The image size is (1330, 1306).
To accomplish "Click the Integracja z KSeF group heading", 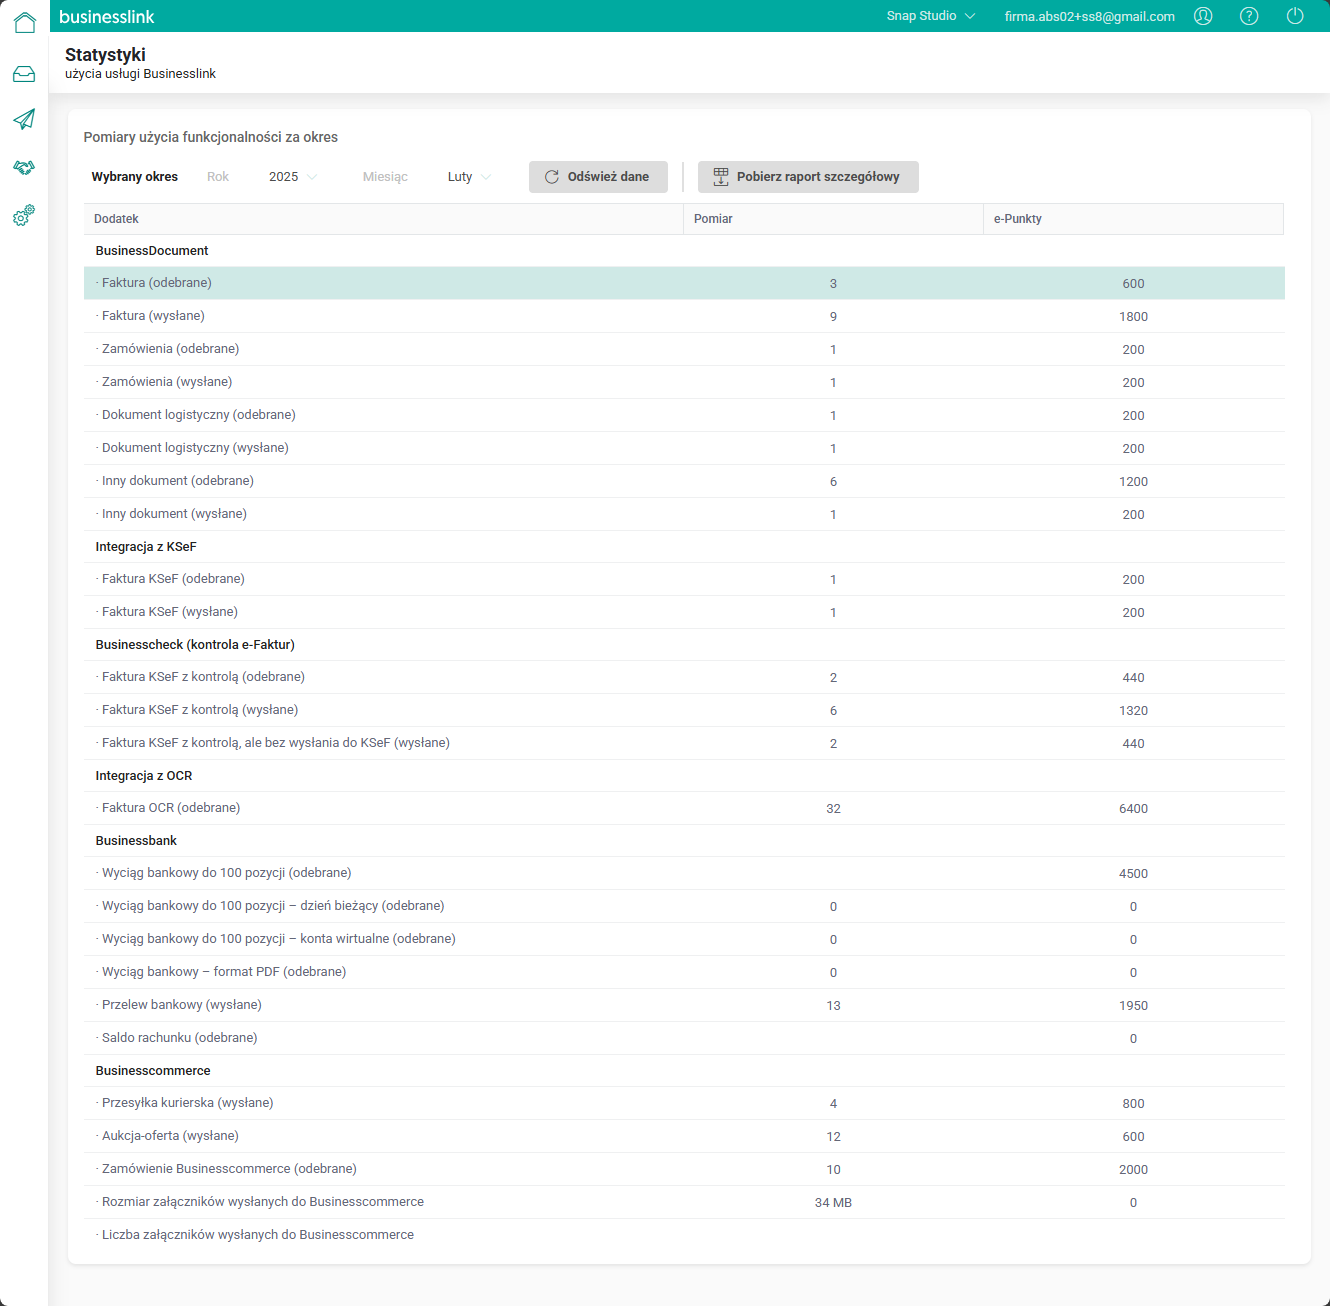I will [146, 547].
